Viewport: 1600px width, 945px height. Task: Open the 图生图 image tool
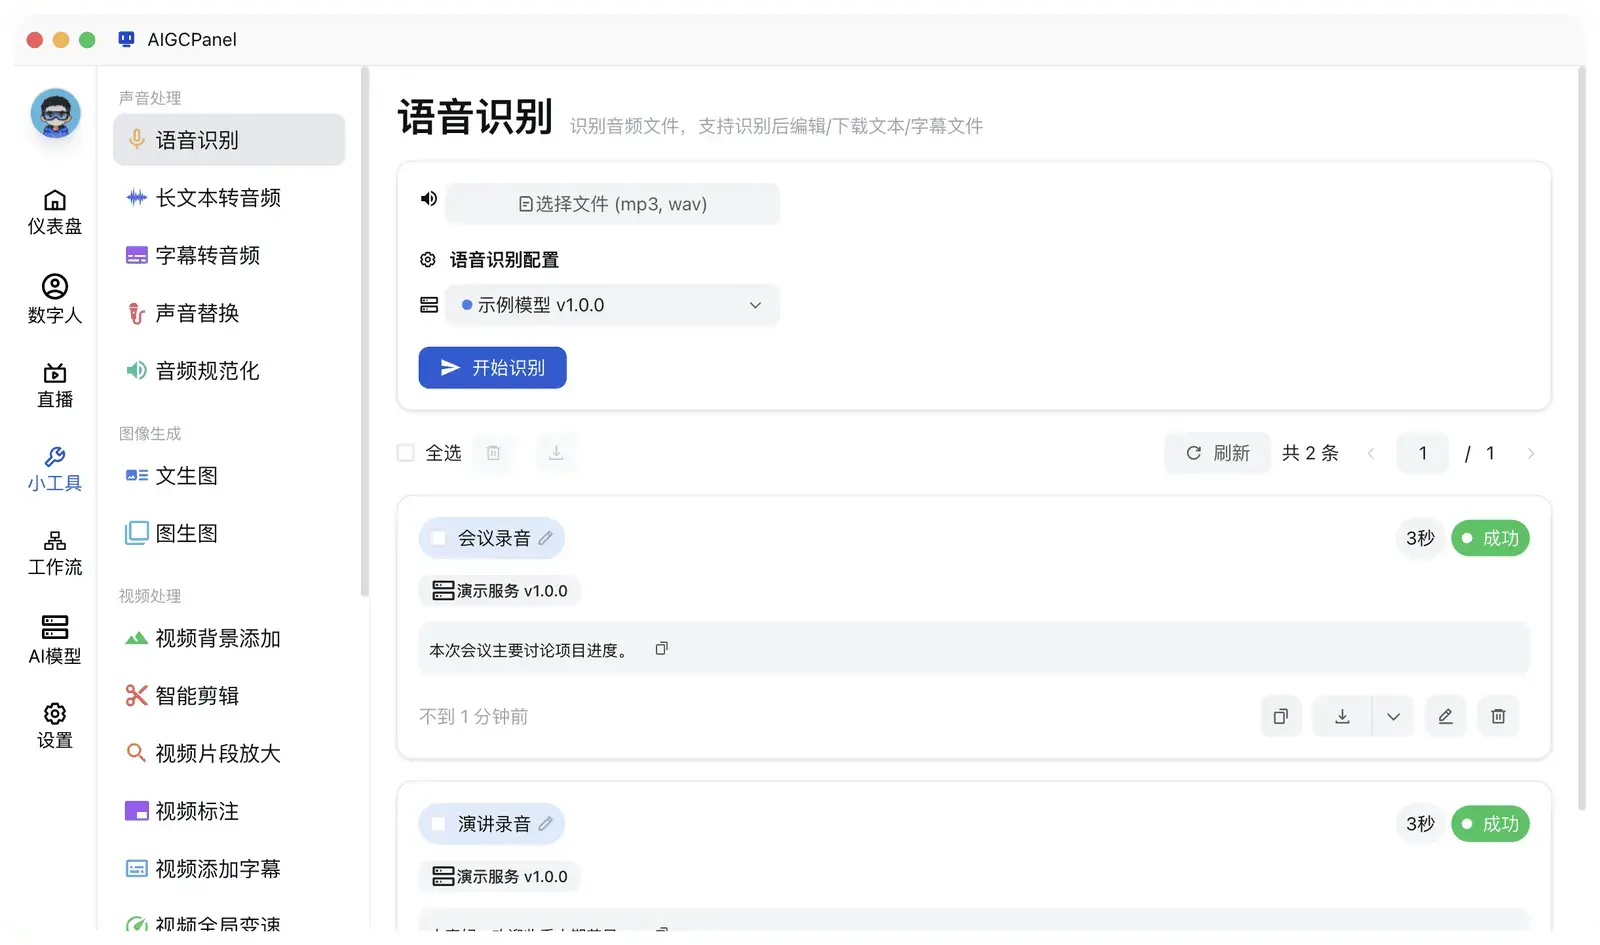tap(229, 533)
